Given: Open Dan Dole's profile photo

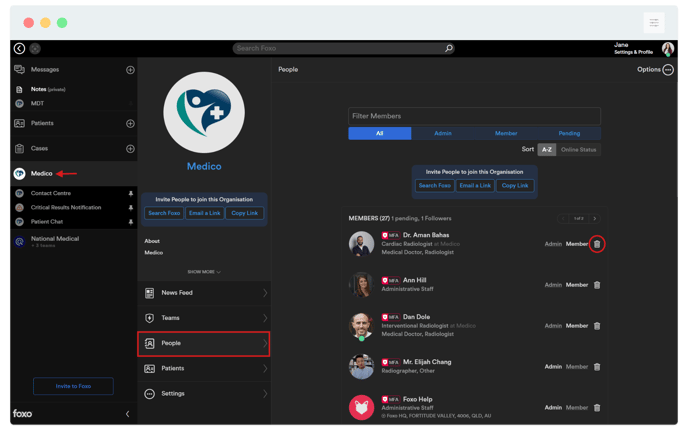Looking at the screenshot, I should click(x=361, y=326).
